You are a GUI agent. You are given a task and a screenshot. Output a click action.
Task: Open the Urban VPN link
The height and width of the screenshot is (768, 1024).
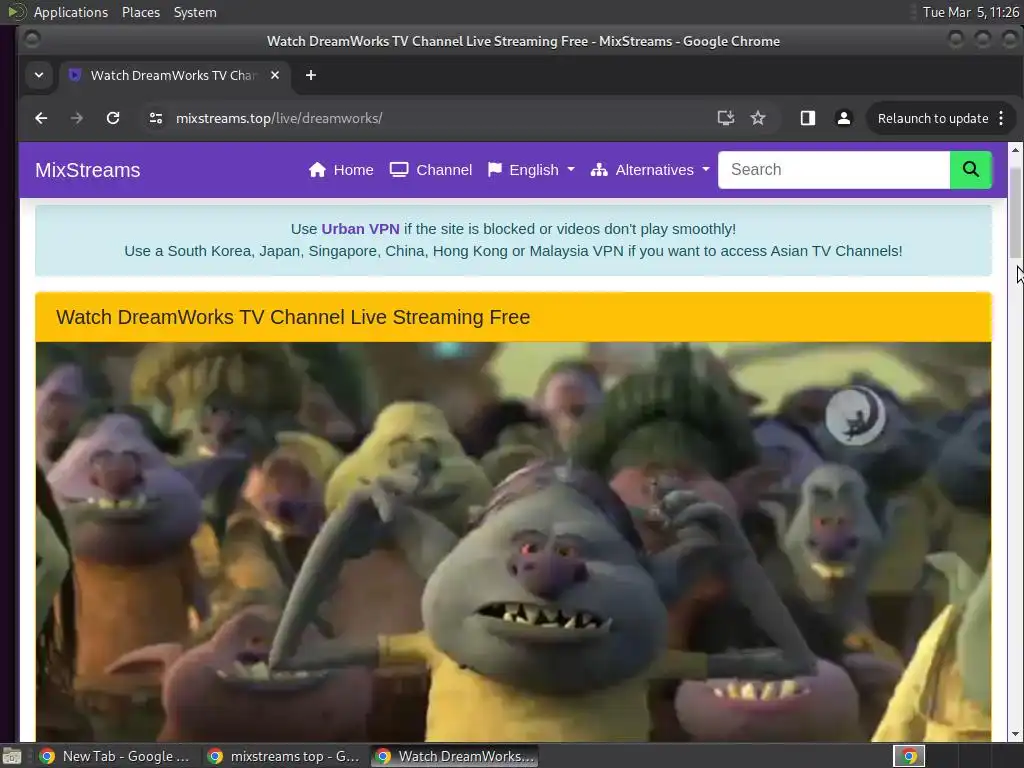pyautogui.click(x=360, y=229)
